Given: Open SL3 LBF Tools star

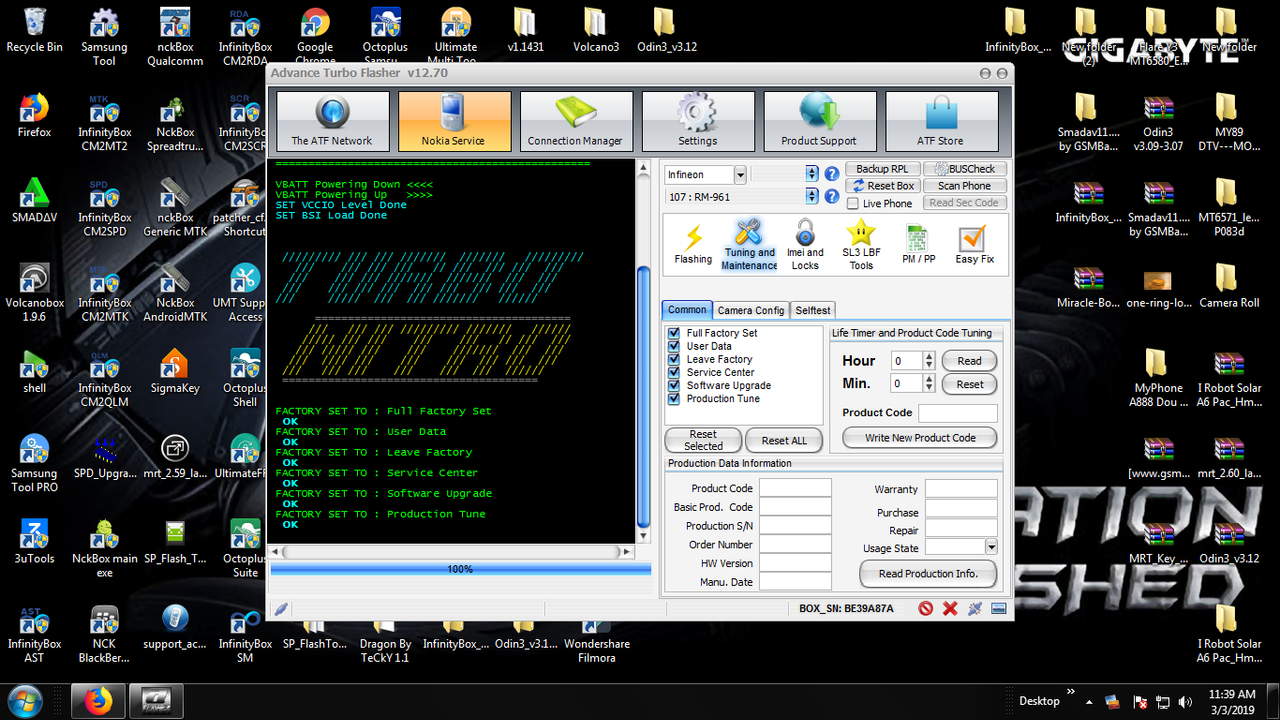Looking at the screenshot, I should (x=861, y=245).
